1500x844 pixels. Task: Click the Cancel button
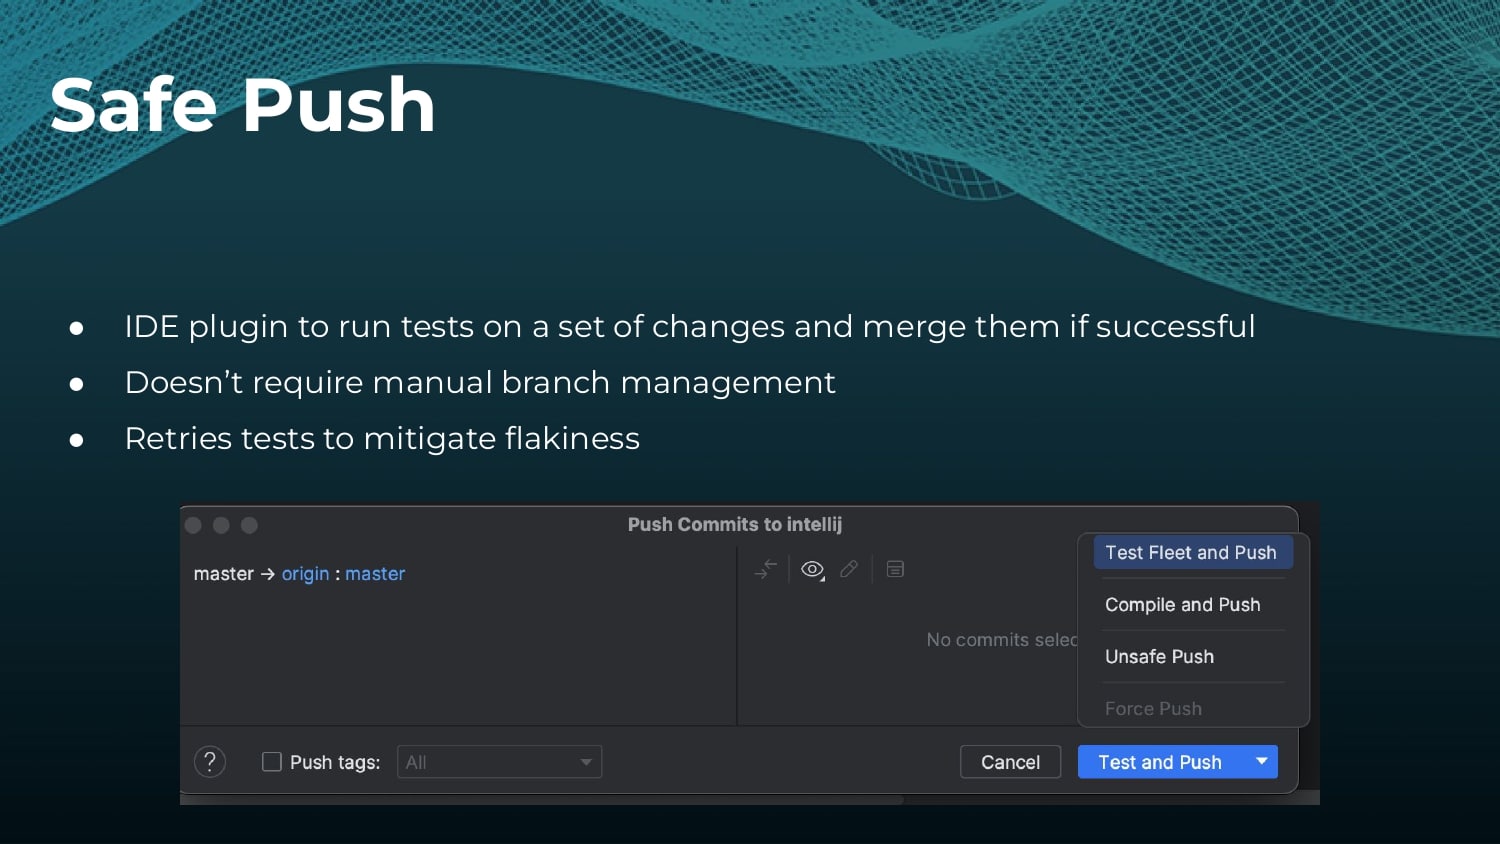1010,762
